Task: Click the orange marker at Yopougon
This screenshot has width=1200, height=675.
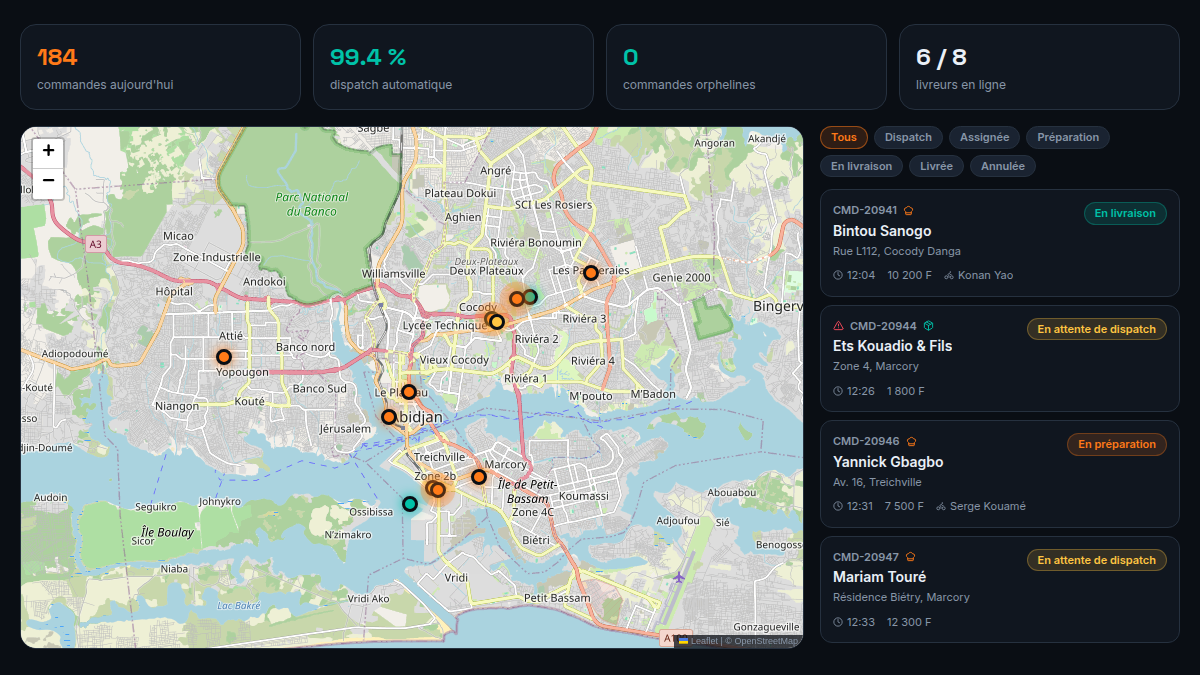Action: pyautogui.click(x=224, y=357)
